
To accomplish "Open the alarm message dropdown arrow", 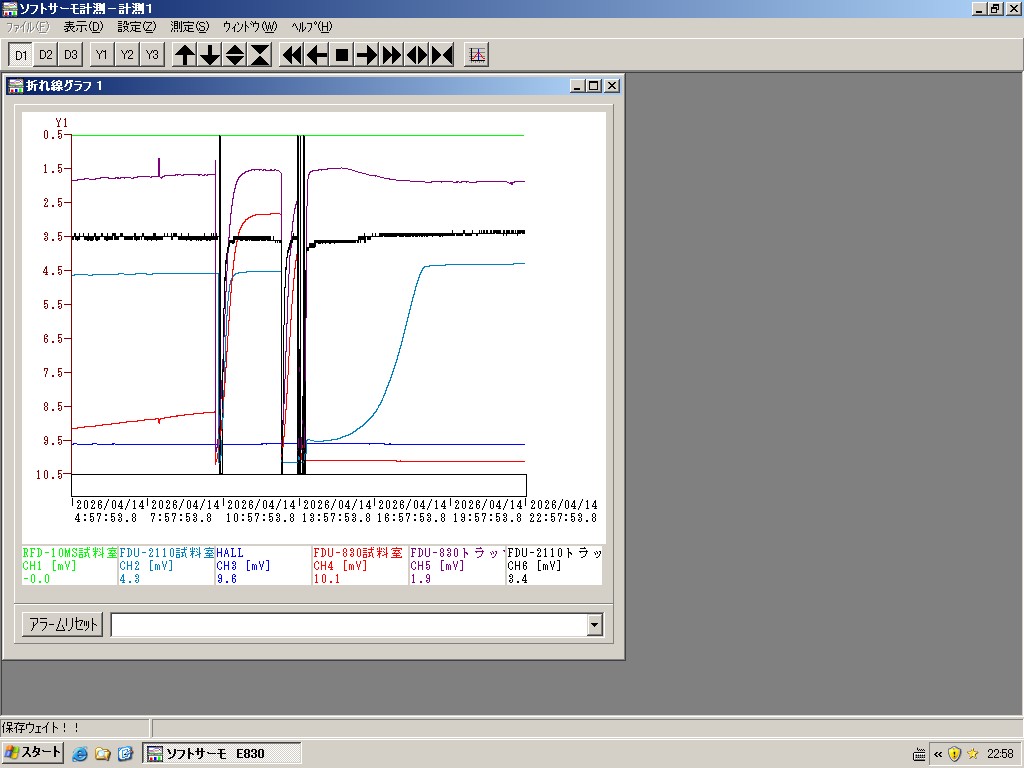I will tap(595, 625).
